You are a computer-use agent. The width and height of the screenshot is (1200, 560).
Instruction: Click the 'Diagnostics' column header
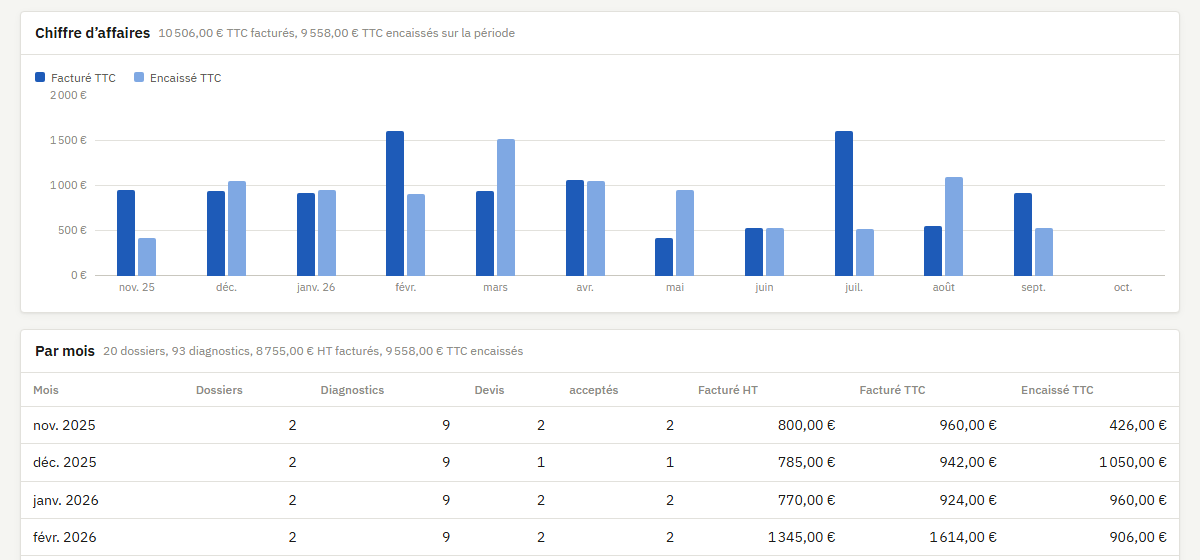(x=352, y=390)
